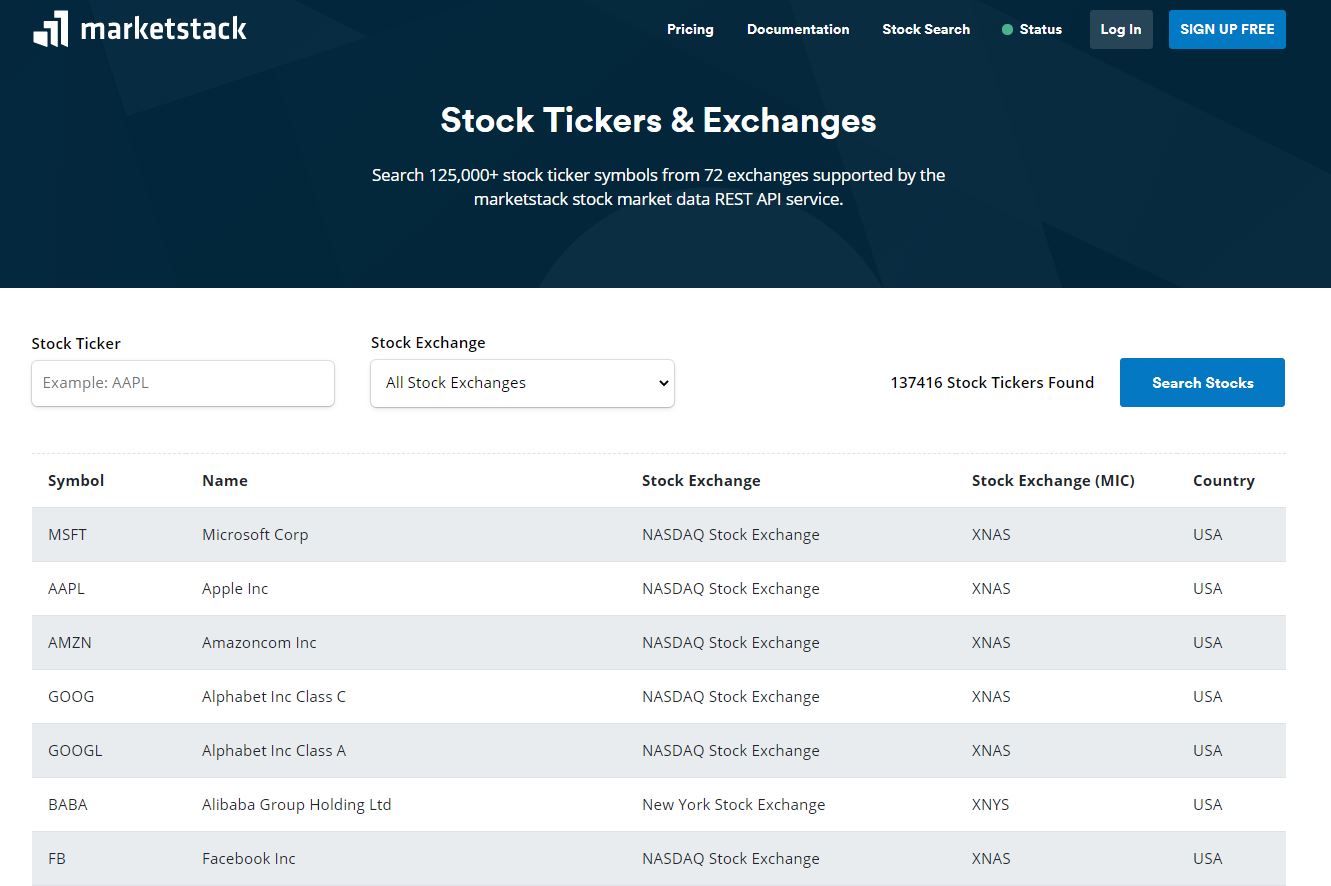The image size is (1331, 886).
Task: Click the green Status indicator dot
Action: pos(1006,30)
